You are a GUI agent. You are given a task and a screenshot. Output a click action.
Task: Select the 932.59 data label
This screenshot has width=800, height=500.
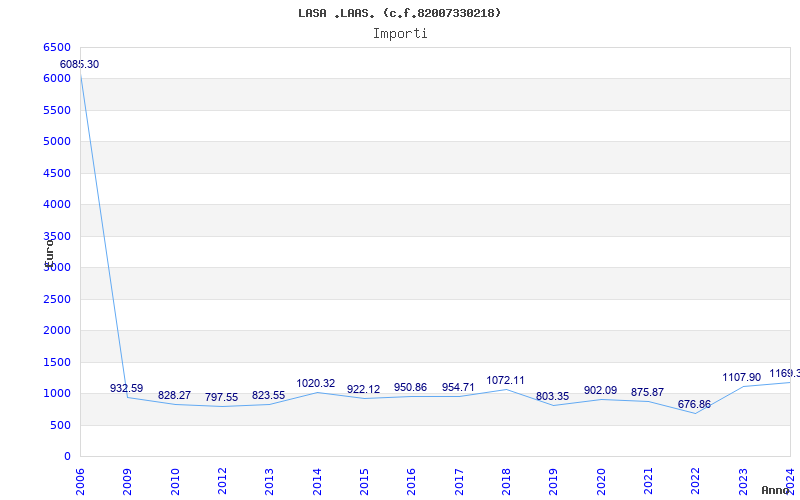pos(127,388)
